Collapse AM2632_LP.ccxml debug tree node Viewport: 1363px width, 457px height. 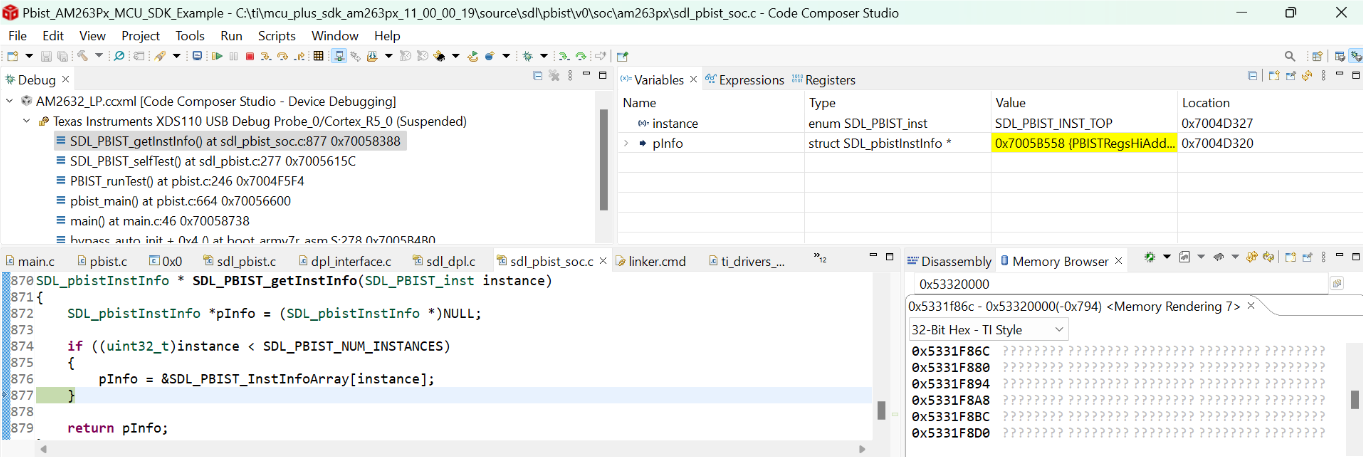pos(9,101)
